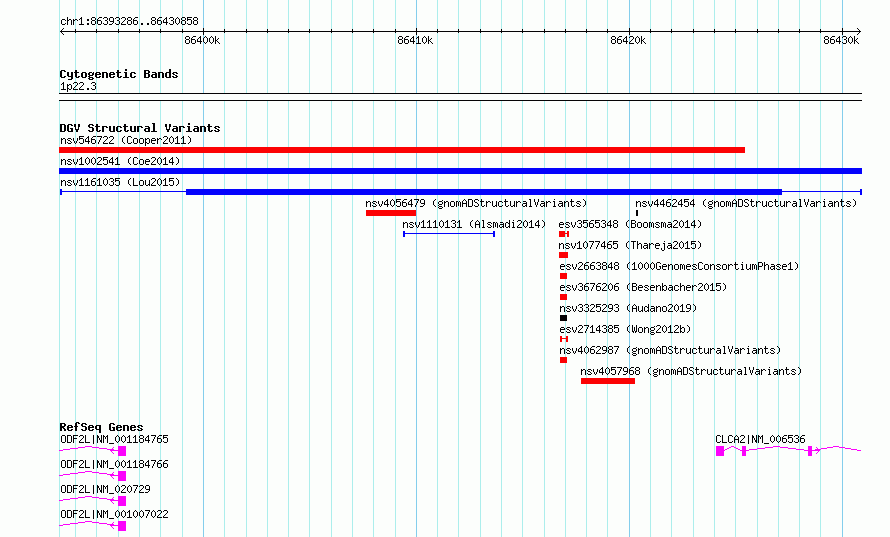Click the RefSeq Genes track title
Image resolution: width=890 pixels, height=537 pixels.
[x=101, y=427]
